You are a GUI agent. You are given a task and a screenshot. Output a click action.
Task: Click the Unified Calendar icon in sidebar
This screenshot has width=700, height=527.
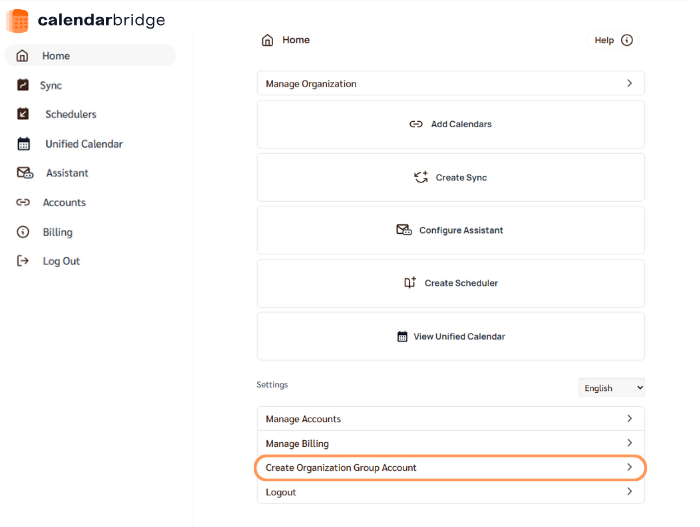coord(24,144)
